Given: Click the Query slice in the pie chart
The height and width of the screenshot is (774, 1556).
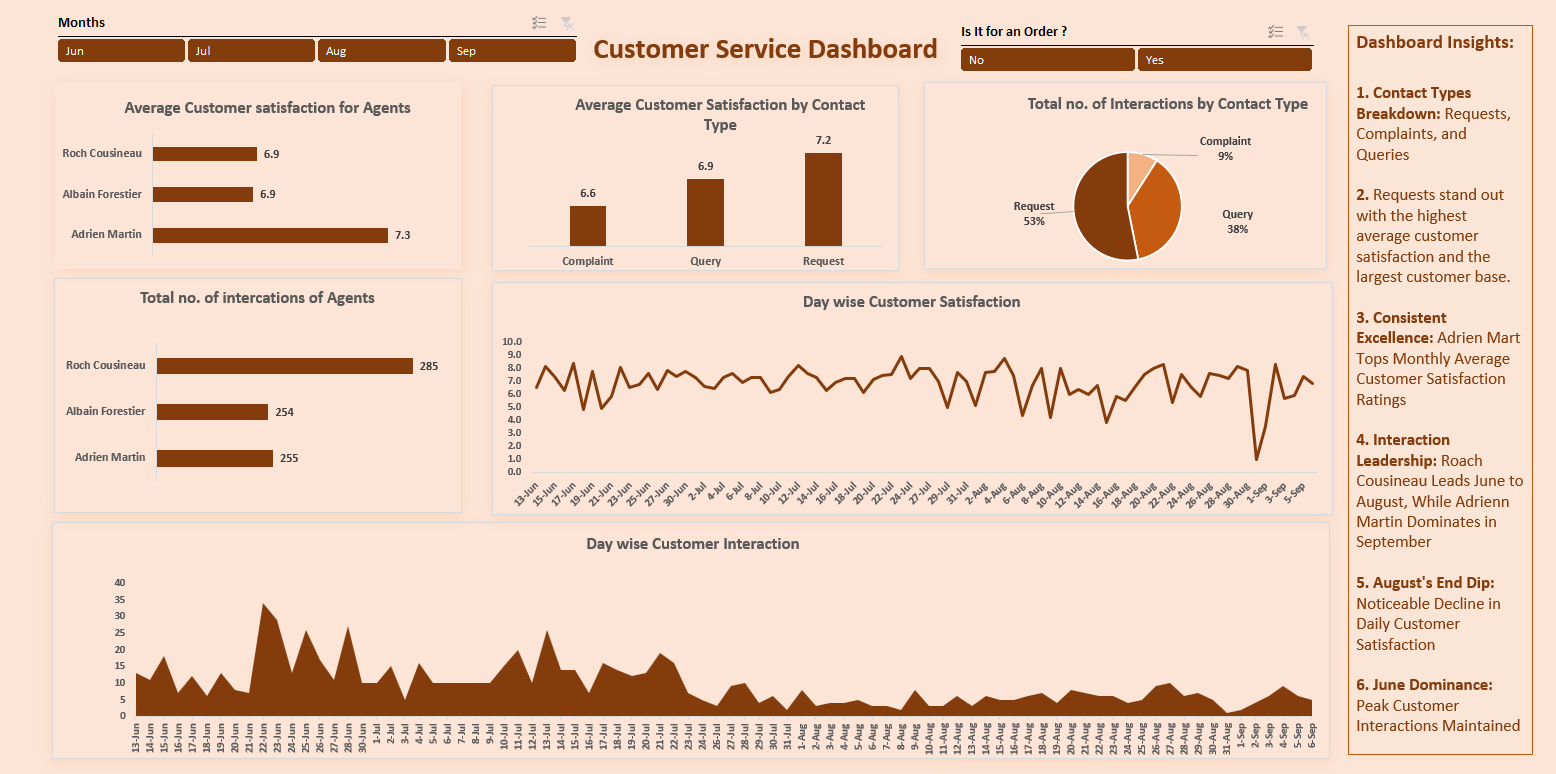Looking at the screenshot, I should pos(1158,210).
